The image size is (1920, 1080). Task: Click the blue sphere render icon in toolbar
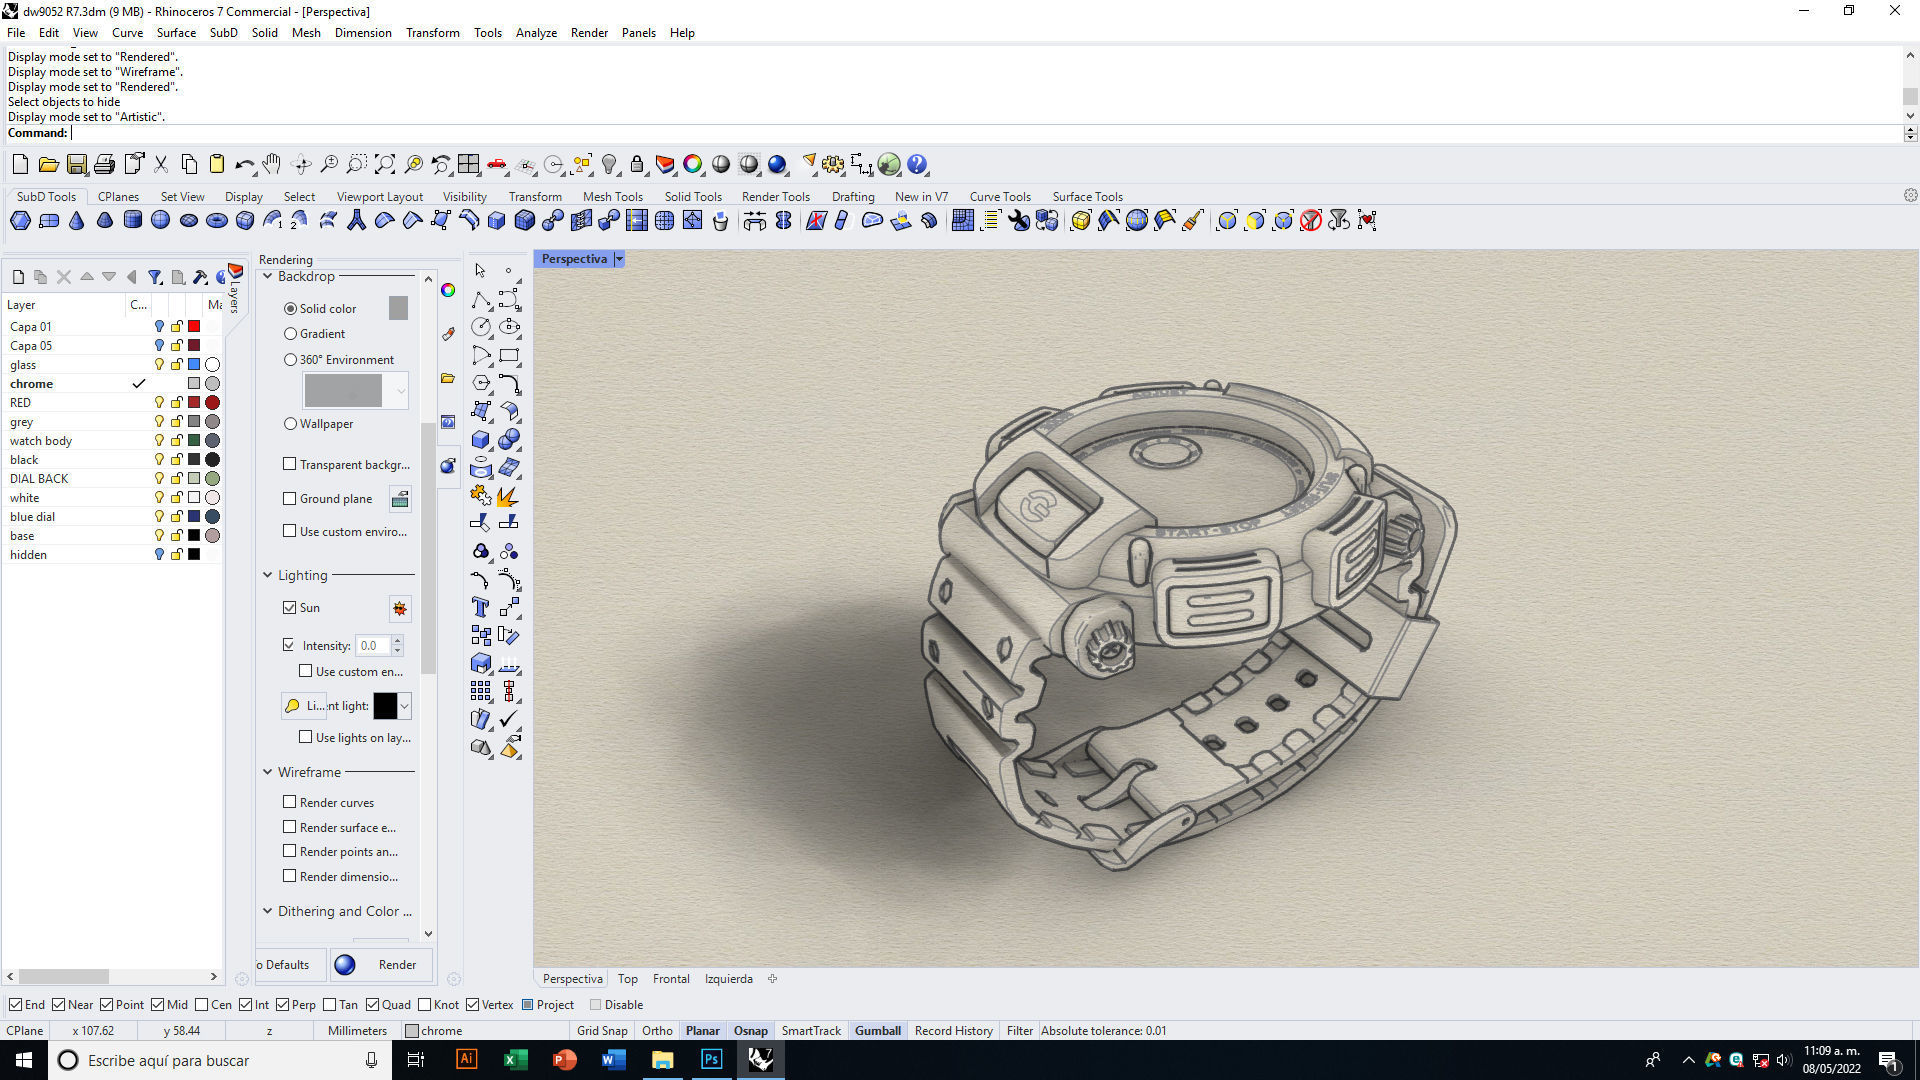[x=777, y=164]
